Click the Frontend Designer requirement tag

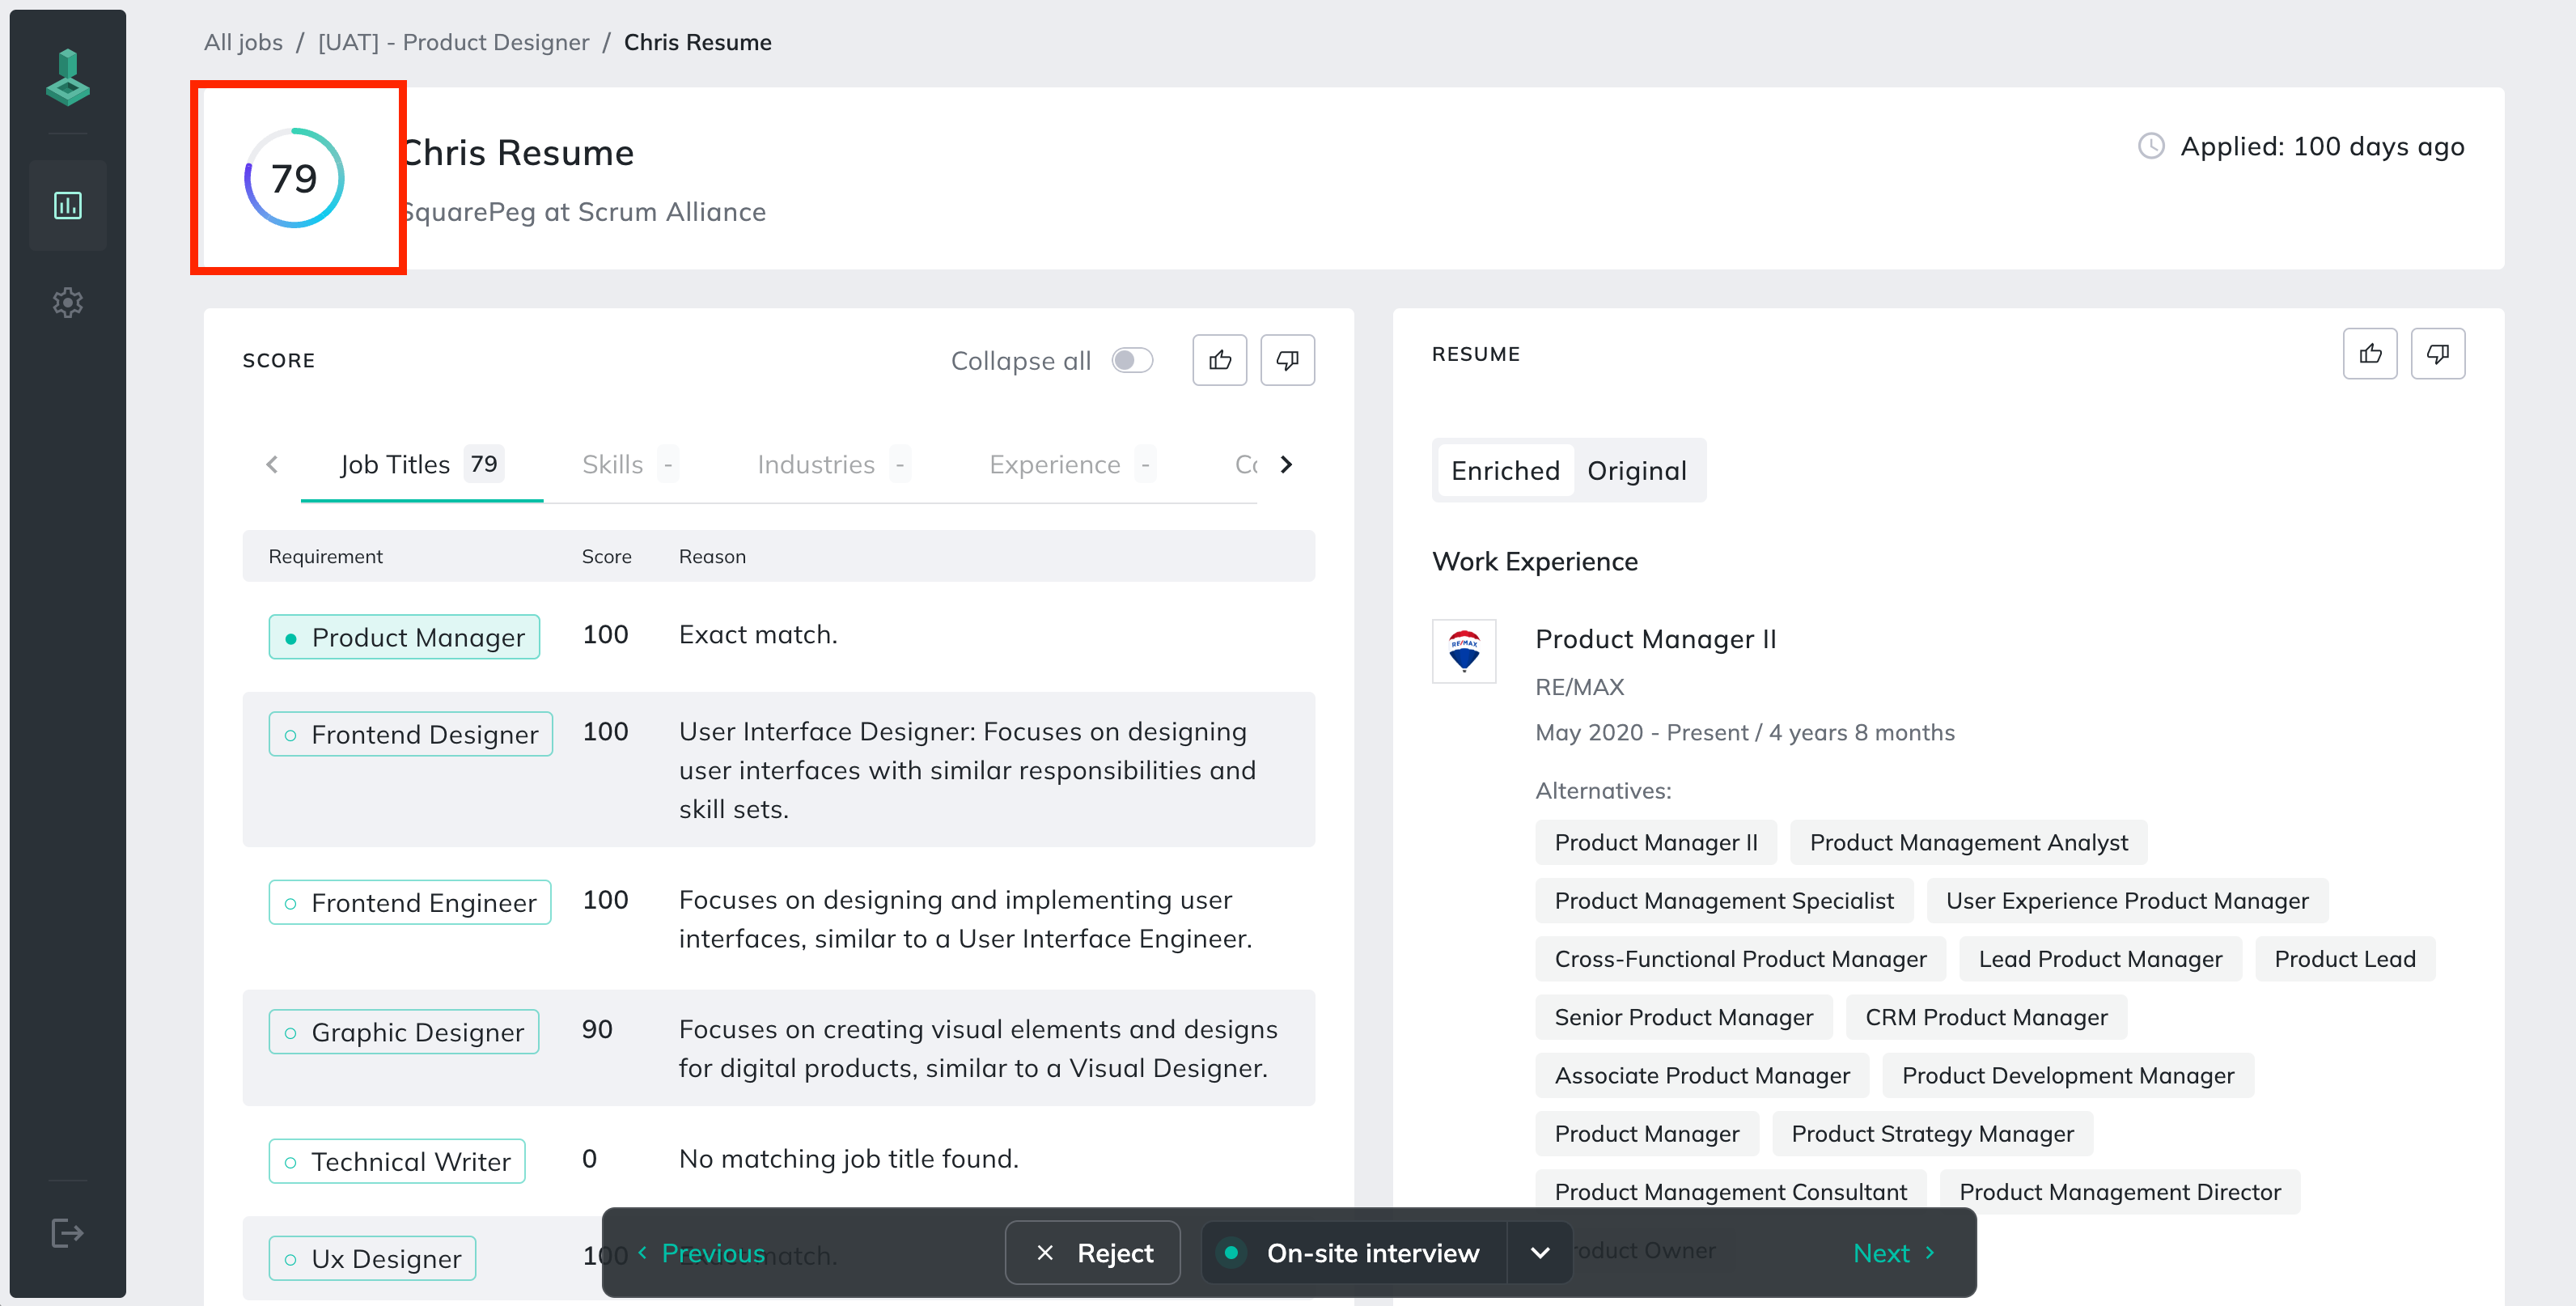[x=411, y=734]
